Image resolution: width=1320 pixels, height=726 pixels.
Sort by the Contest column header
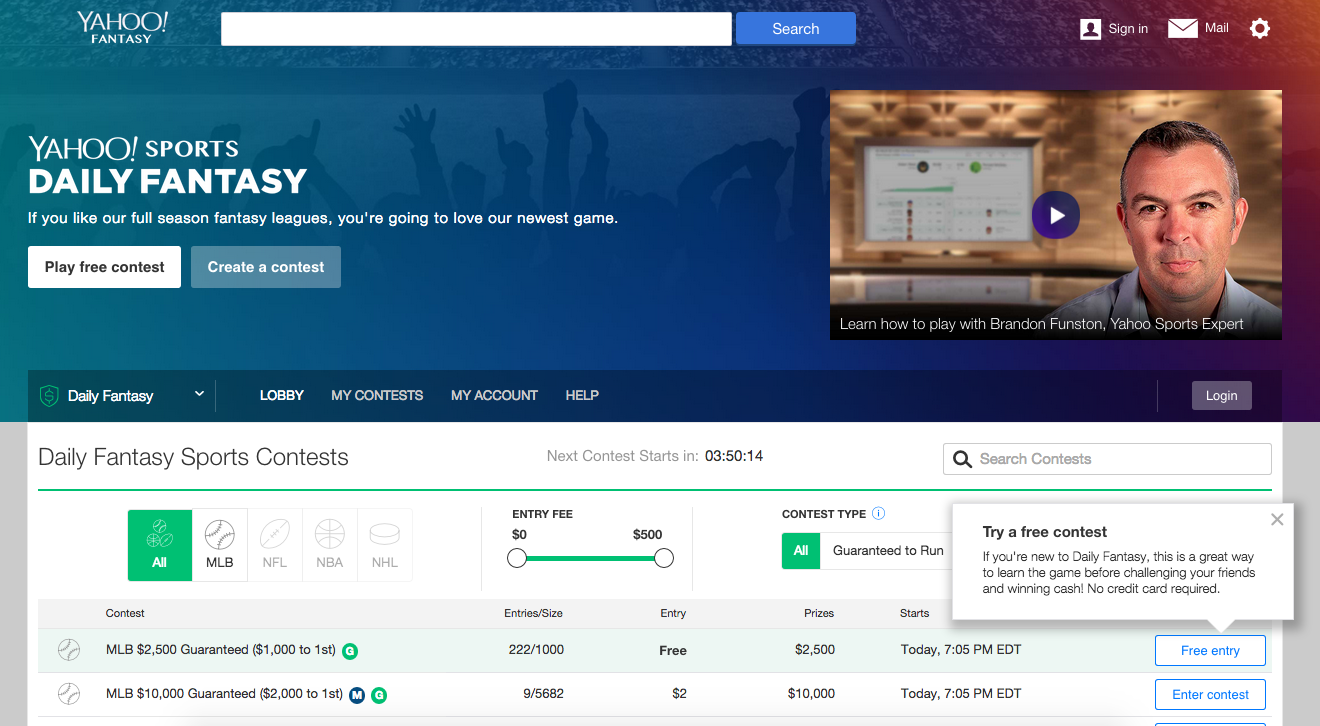[x=125, y=613]
